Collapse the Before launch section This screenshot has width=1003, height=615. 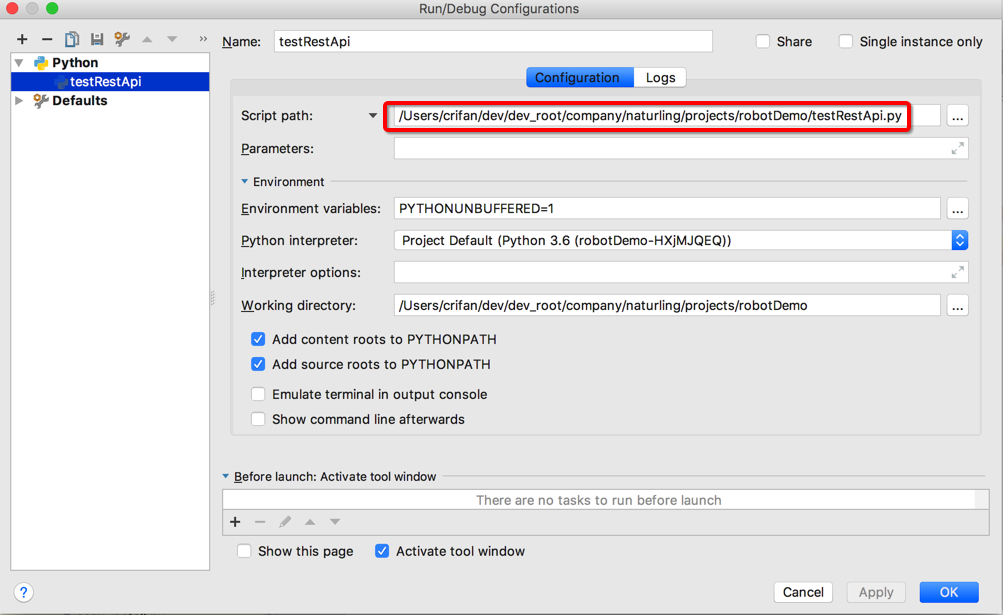226,477
